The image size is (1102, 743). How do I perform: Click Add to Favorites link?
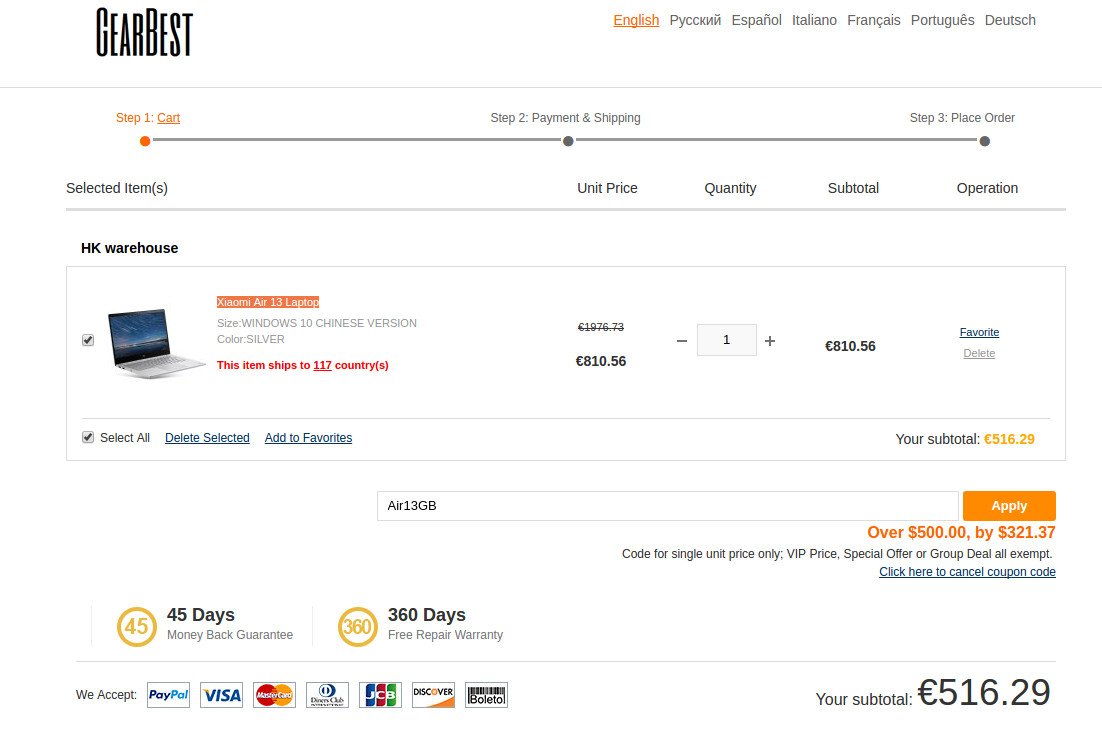pos(309,437)
